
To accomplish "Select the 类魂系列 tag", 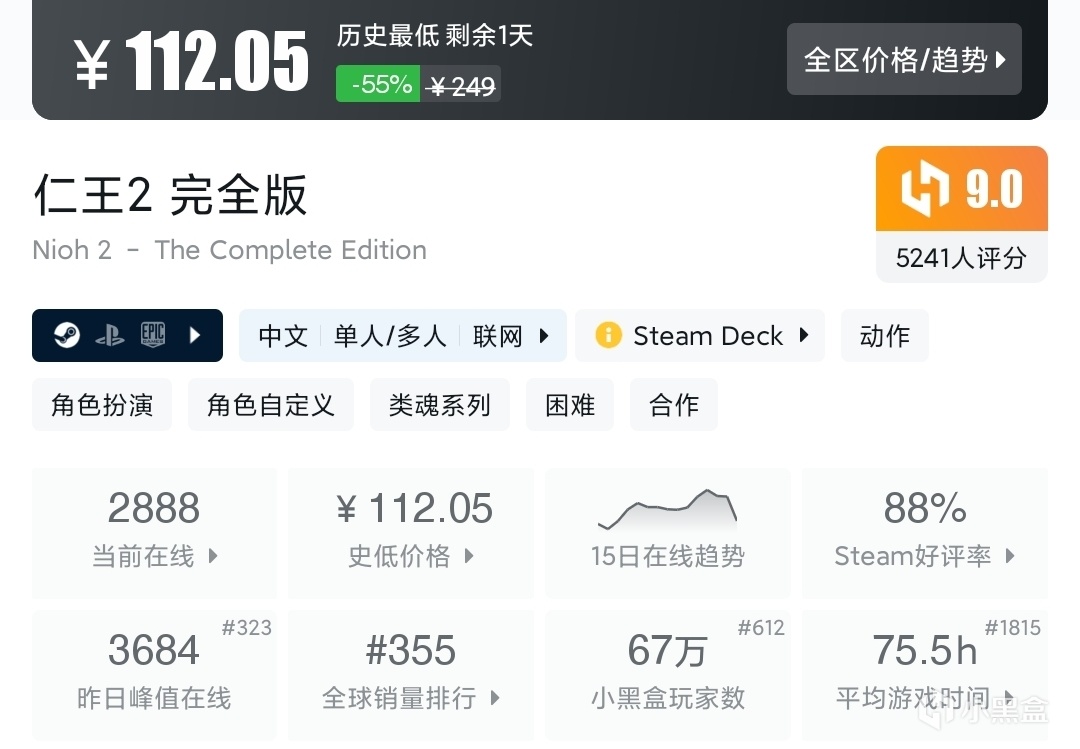I will coord(439,404).
